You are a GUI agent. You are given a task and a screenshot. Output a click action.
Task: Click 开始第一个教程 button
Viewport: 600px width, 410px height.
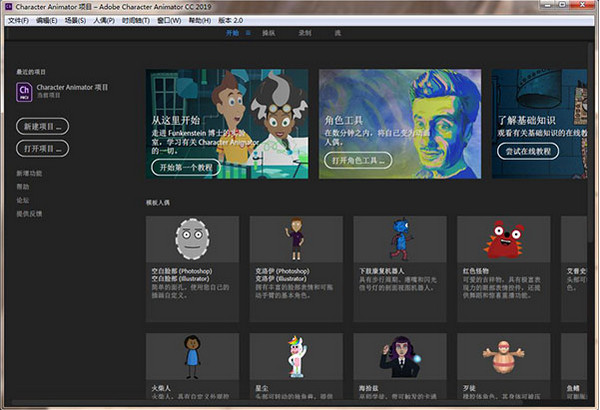tap(186, 167)
